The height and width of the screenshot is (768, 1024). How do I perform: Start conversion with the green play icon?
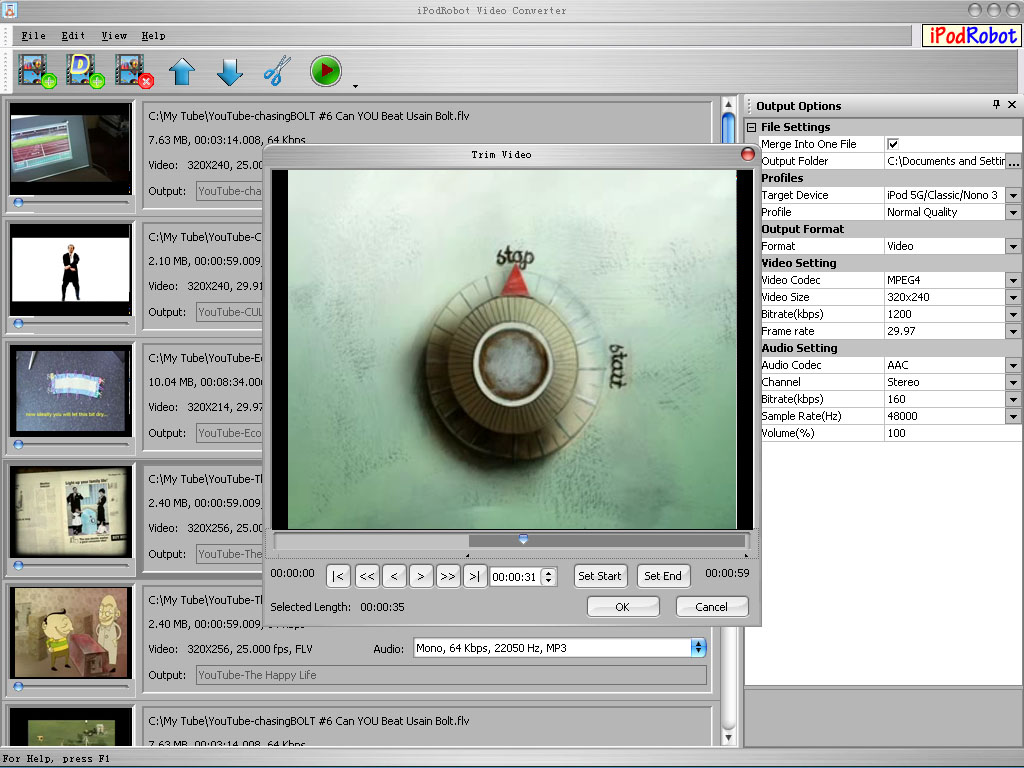tap(325, 72)
